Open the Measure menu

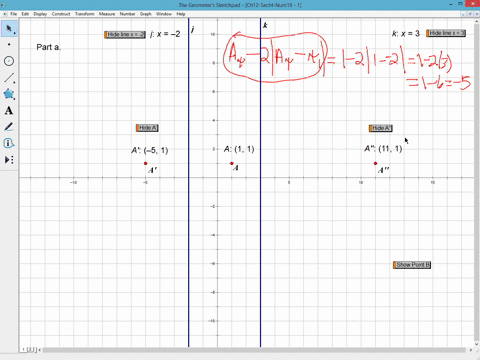[x=107, y=14]
